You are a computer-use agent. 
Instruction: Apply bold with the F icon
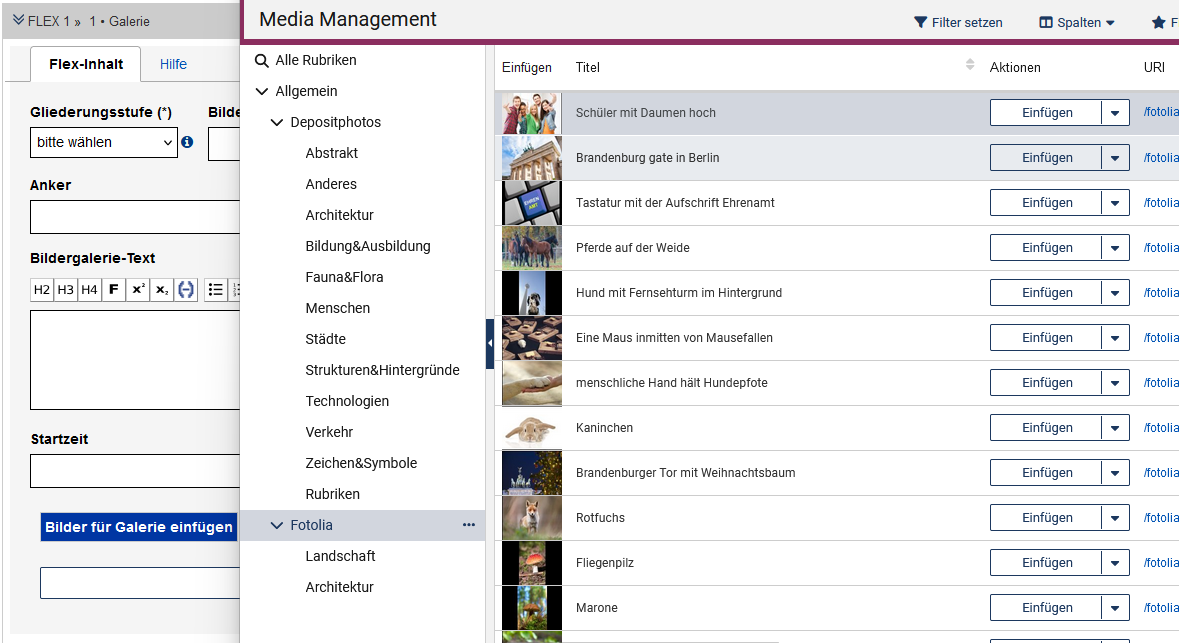tap(113, 289)
